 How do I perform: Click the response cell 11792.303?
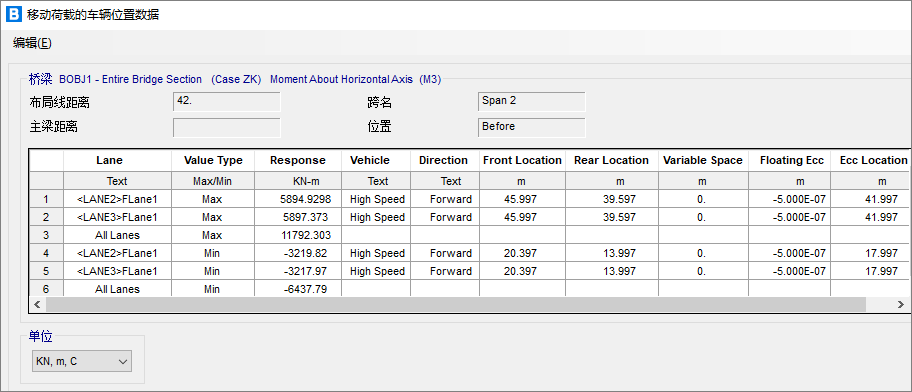(x=298, y=236)
